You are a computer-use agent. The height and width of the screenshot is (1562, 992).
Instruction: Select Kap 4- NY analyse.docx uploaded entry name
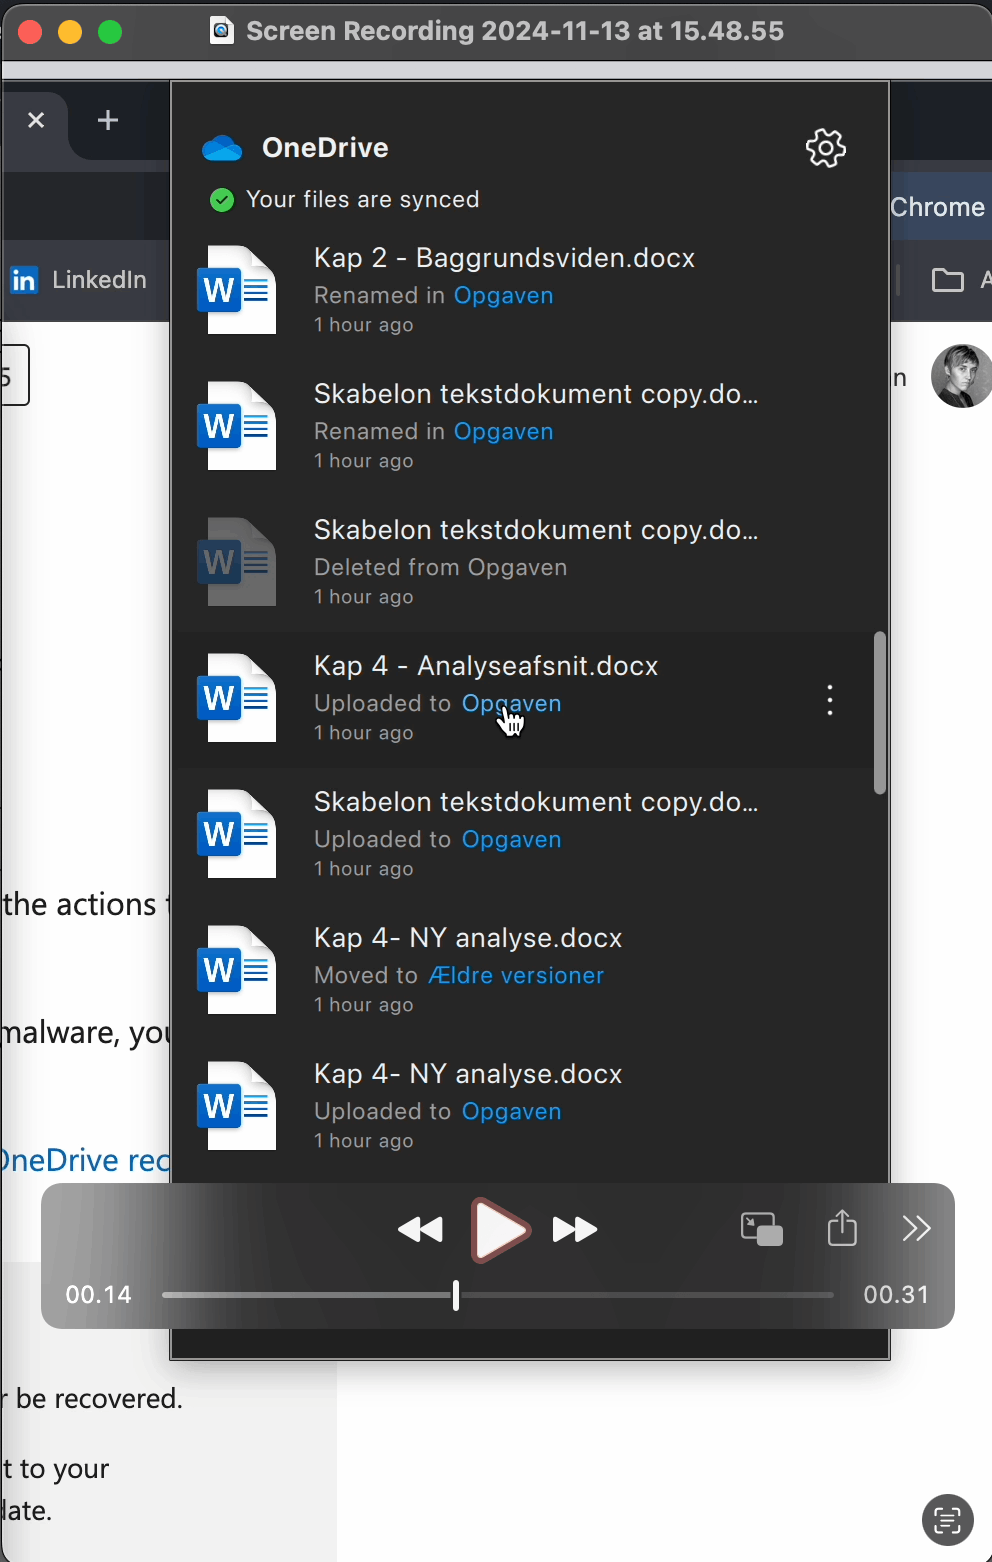[x=468, y=1074]
